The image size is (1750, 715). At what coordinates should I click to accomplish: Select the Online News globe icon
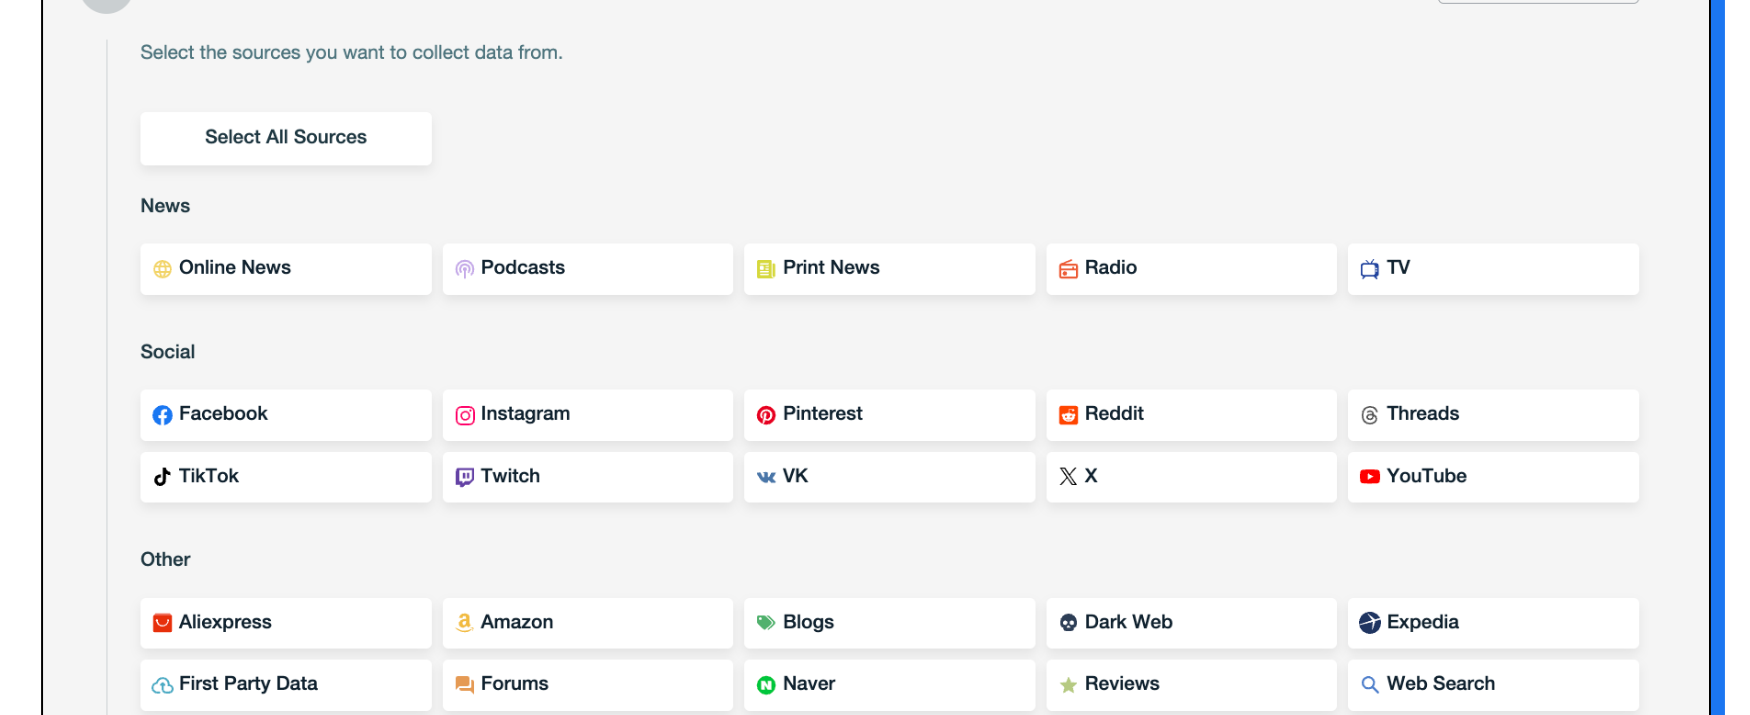(162, 269)
